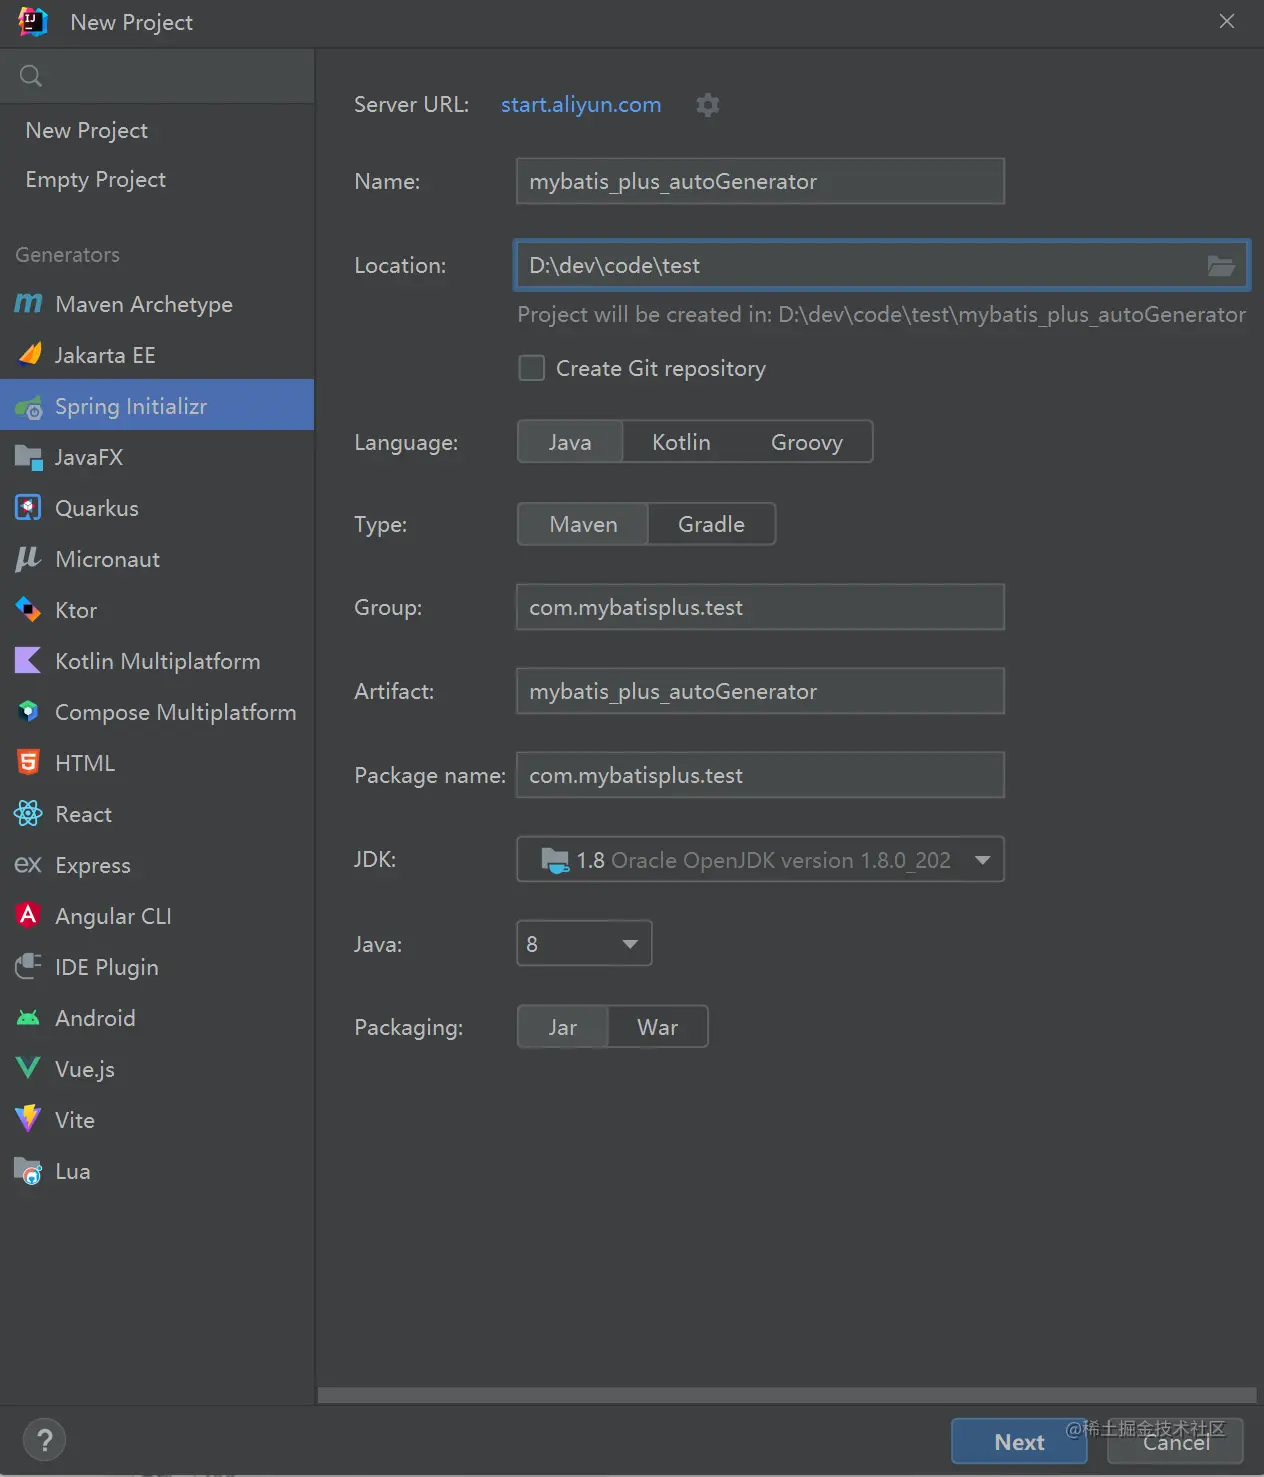The height and width of the screenshot is (1477, 1264).
Task: Click into the Group input field
Action: click(760, 608)
